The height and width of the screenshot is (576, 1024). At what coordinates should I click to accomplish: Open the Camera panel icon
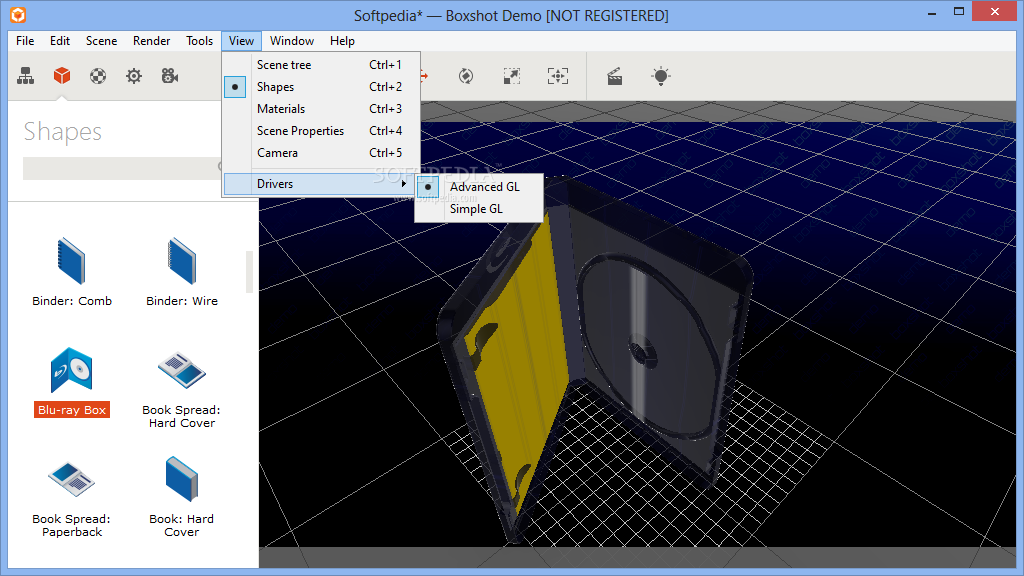click(x=170, y=76)
